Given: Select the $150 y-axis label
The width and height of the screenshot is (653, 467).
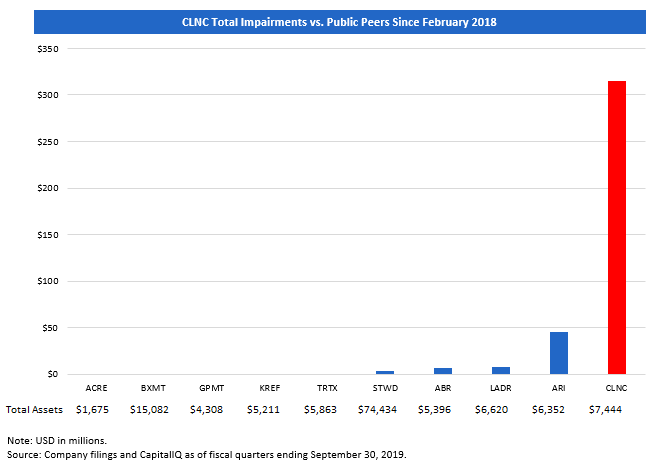Looking at the screenshot, I should (47, 235).
